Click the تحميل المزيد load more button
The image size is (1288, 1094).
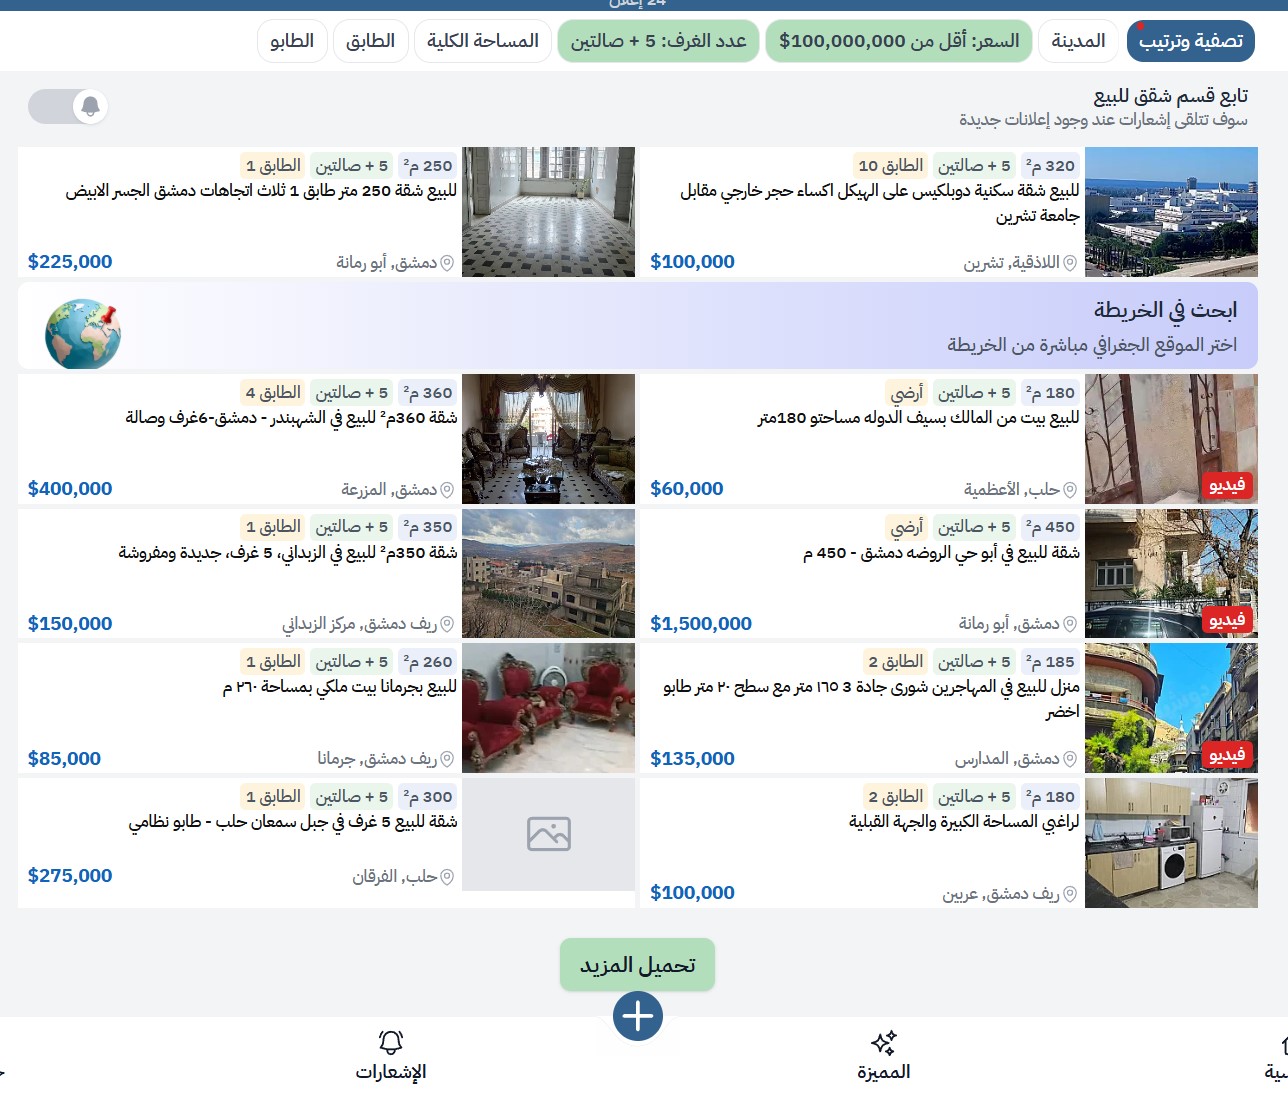pos(637,965)
